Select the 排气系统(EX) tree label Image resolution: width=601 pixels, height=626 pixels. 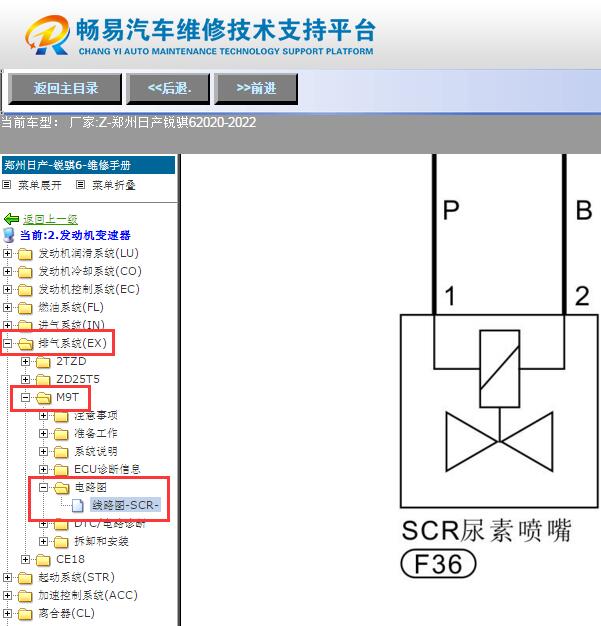(x=73, y=343)
